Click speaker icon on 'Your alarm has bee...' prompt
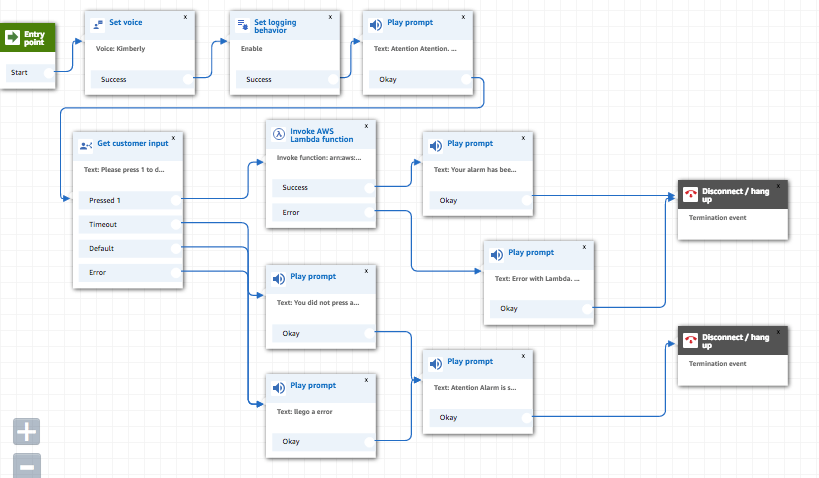Viewport: 819px width, 478px height. pos(436,146)
